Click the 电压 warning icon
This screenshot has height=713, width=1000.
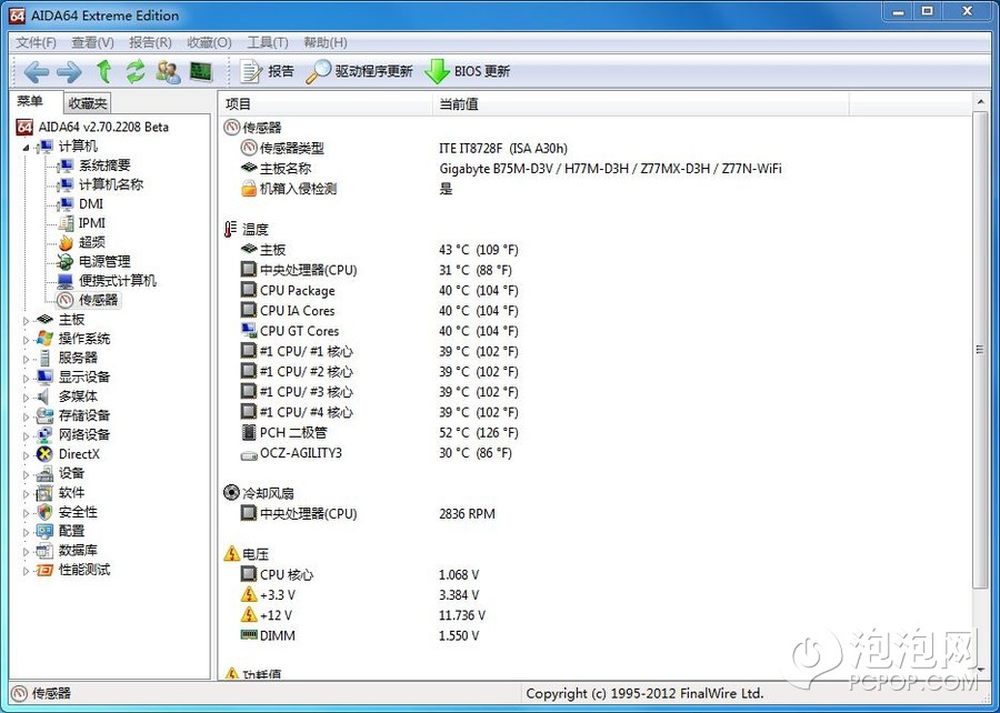click(x=232, y=554)
